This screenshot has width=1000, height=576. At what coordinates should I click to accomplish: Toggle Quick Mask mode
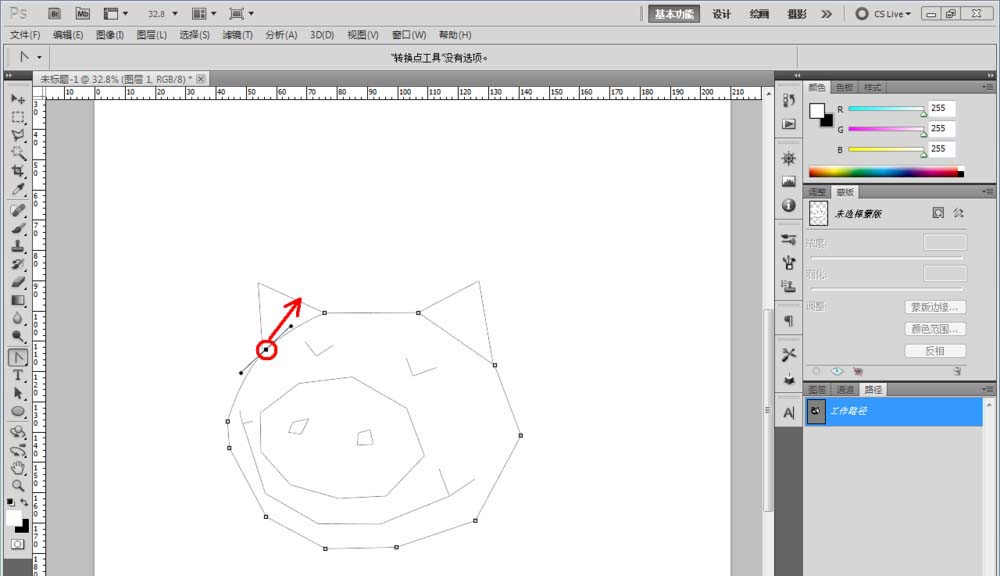18,544
